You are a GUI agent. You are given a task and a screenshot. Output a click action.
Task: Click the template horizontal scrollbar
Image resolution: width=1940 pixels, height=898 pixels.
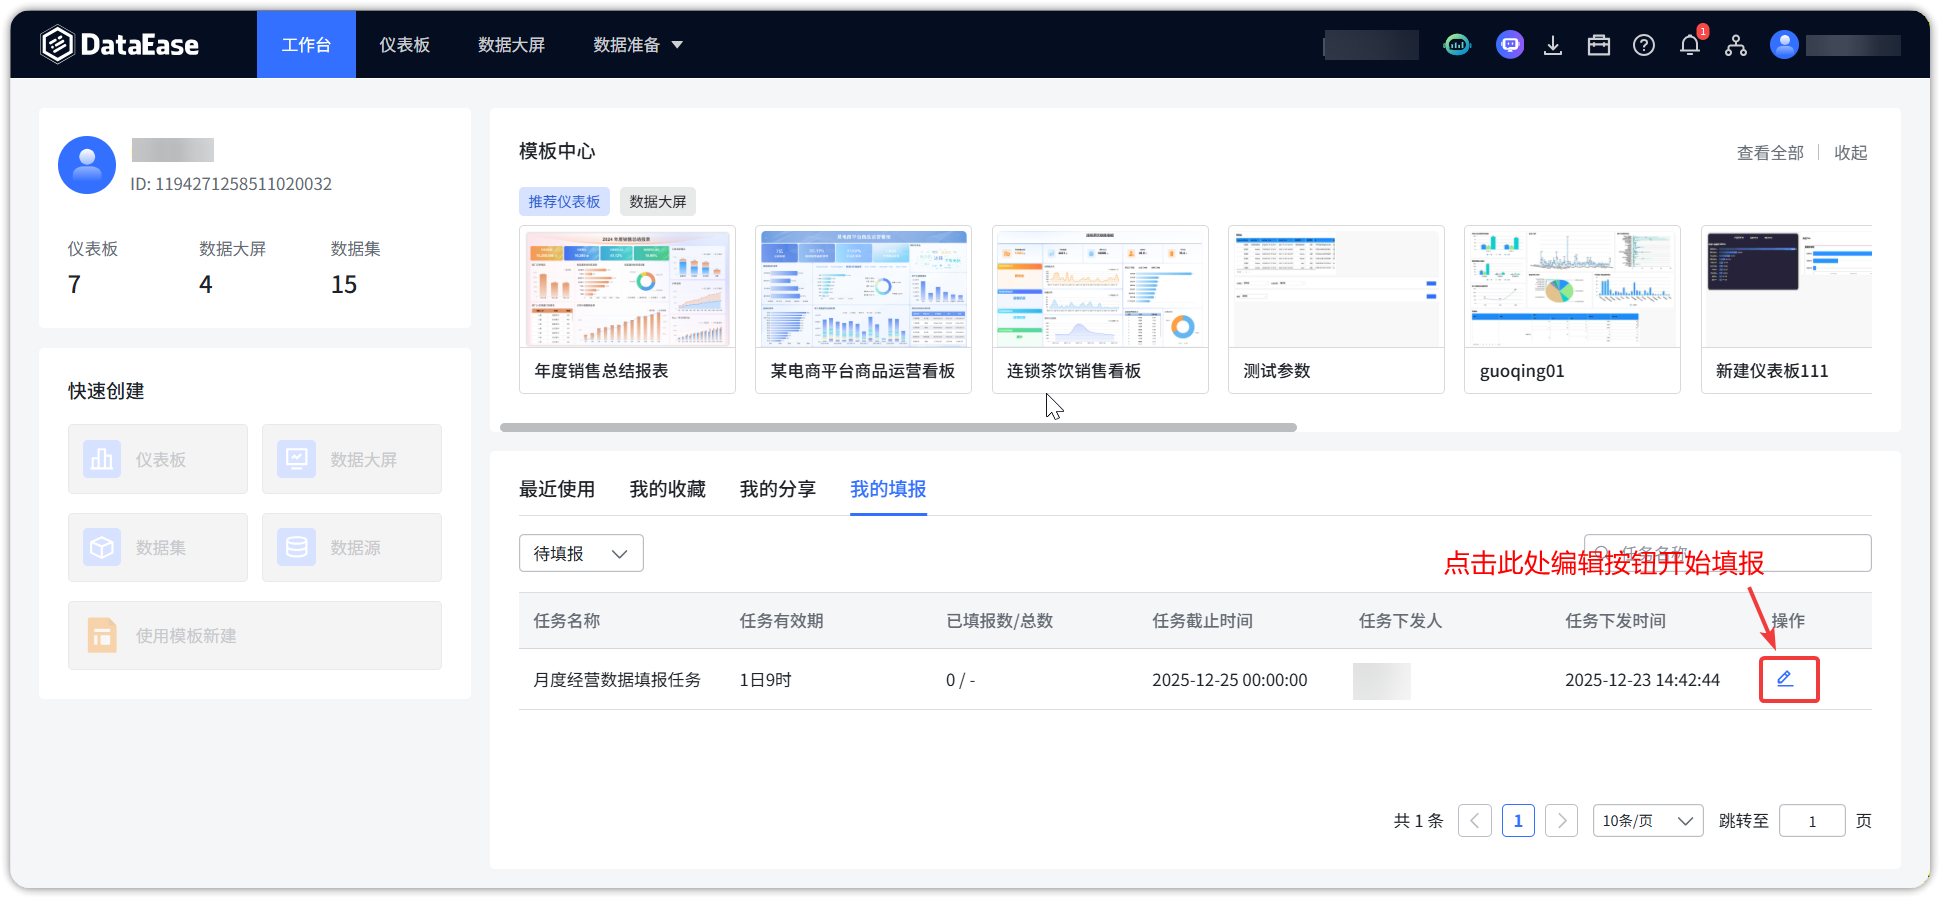point(897,427)
